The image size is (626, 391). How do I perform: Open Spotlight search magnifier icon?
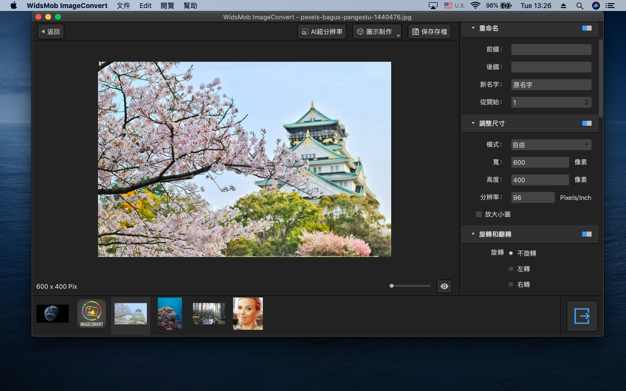click(x=579, y=6)
